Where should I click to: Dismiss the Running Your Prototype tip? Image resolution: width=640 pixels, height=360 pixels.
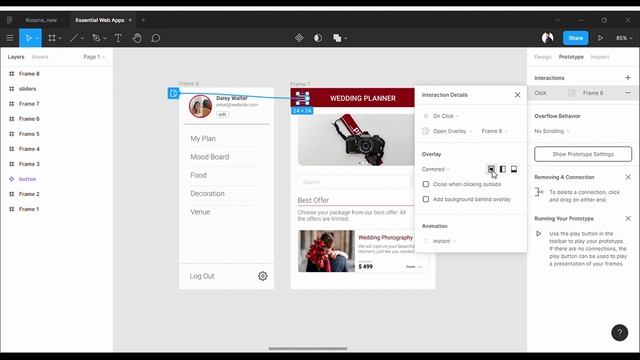coord(628,218)
